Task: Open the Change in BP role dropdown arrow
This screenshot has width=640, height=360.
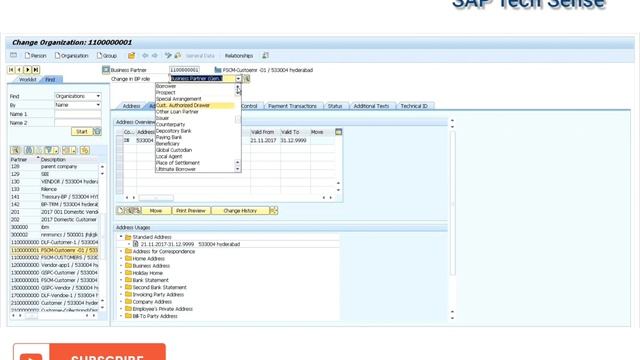Action: [x=238, y=78]
